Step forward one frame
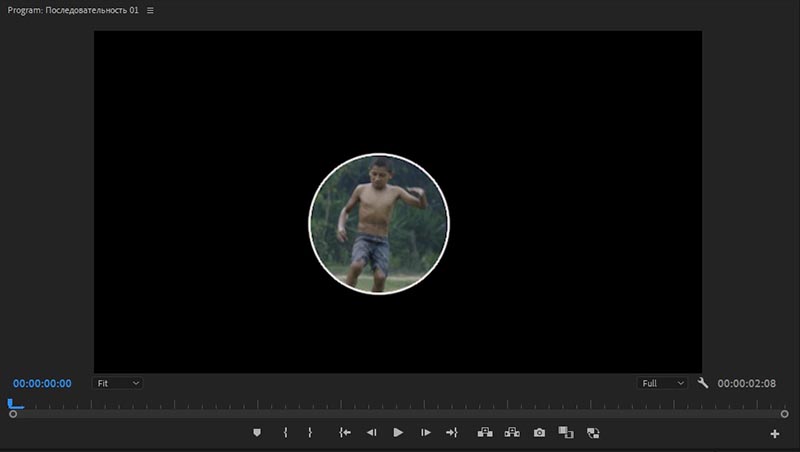 point(425,433)
